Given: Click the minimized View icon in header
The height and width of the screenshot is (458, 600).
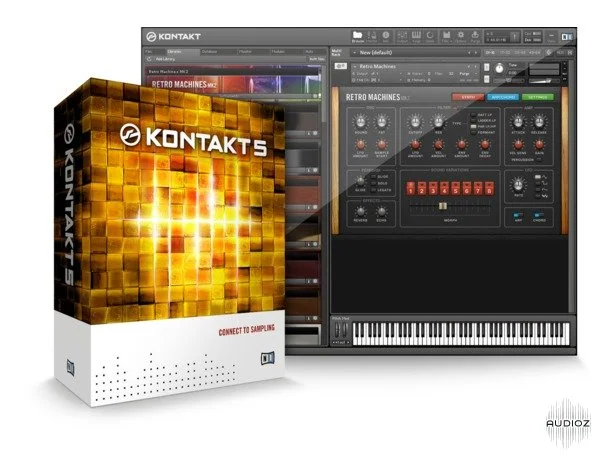Looking at the screenshot, I should coord(551,37).
